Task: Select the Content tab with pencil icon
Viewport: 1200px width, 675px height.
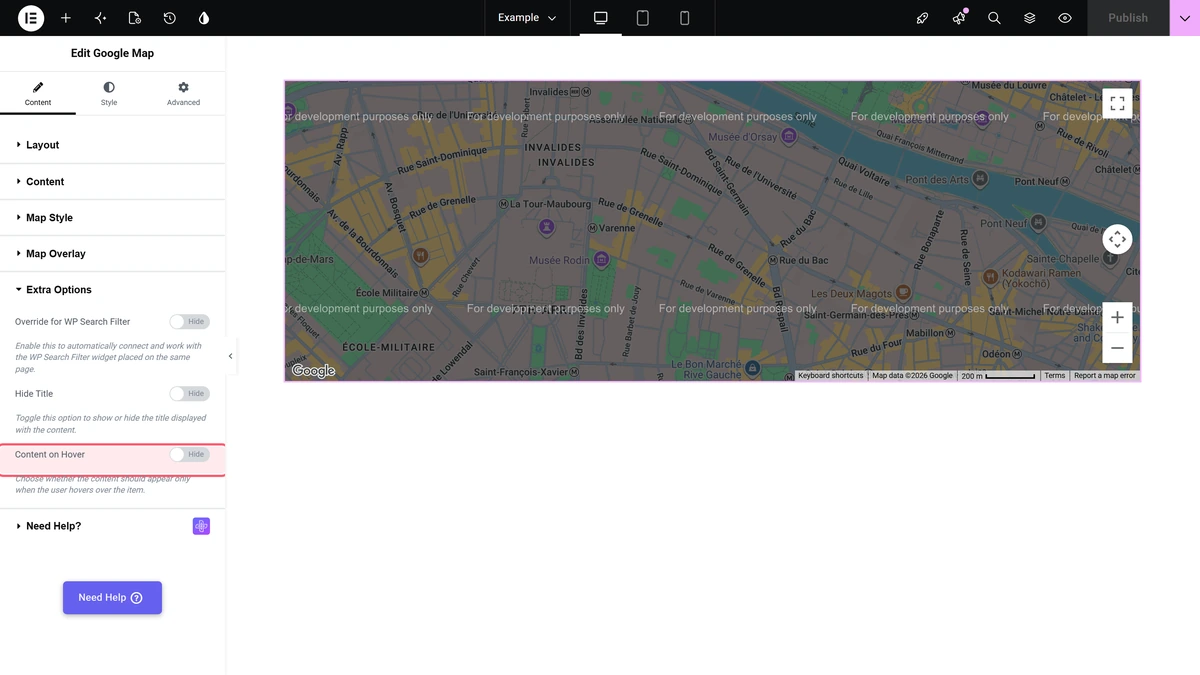Action: [38, 94]
